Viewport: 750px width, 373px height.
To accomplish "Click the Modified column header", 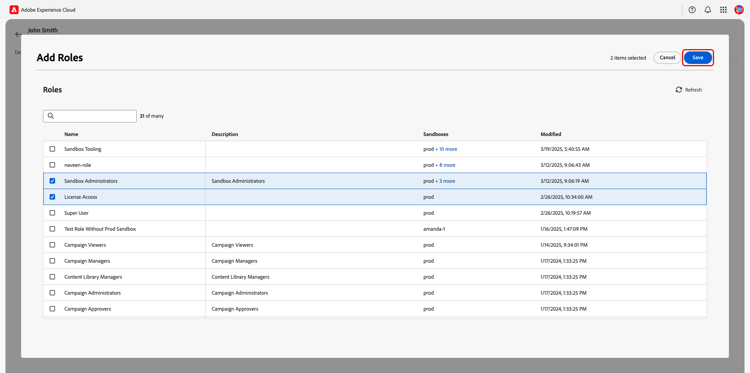I will (551, 134).
